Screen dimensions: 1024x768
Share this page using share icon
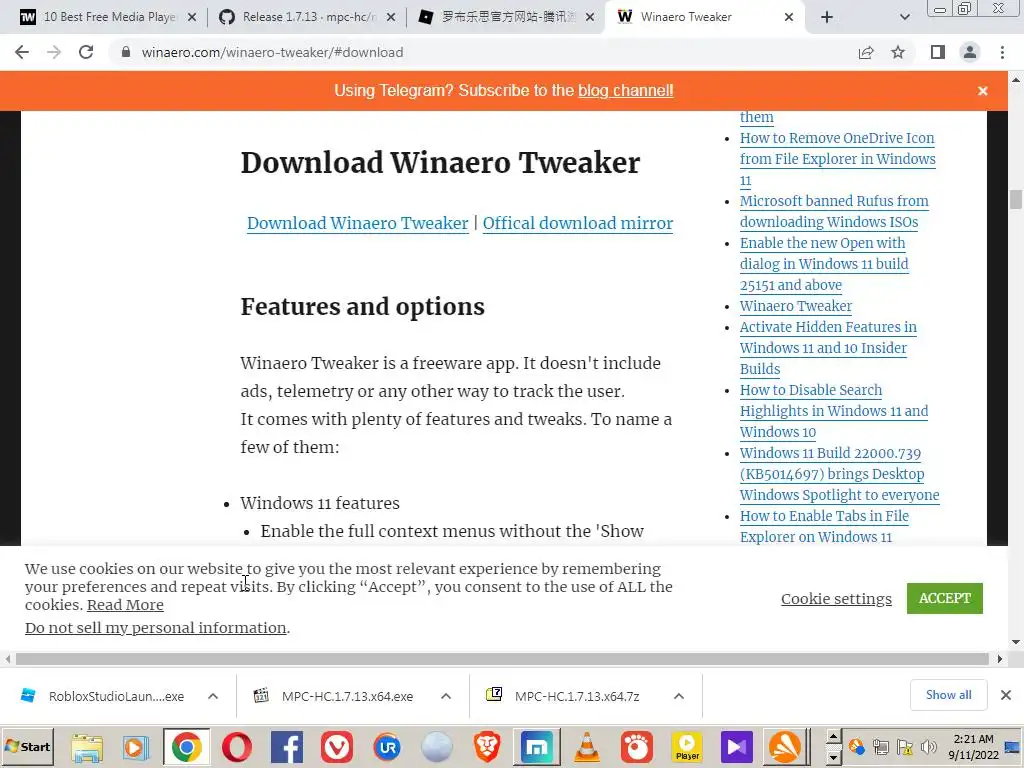866,52
